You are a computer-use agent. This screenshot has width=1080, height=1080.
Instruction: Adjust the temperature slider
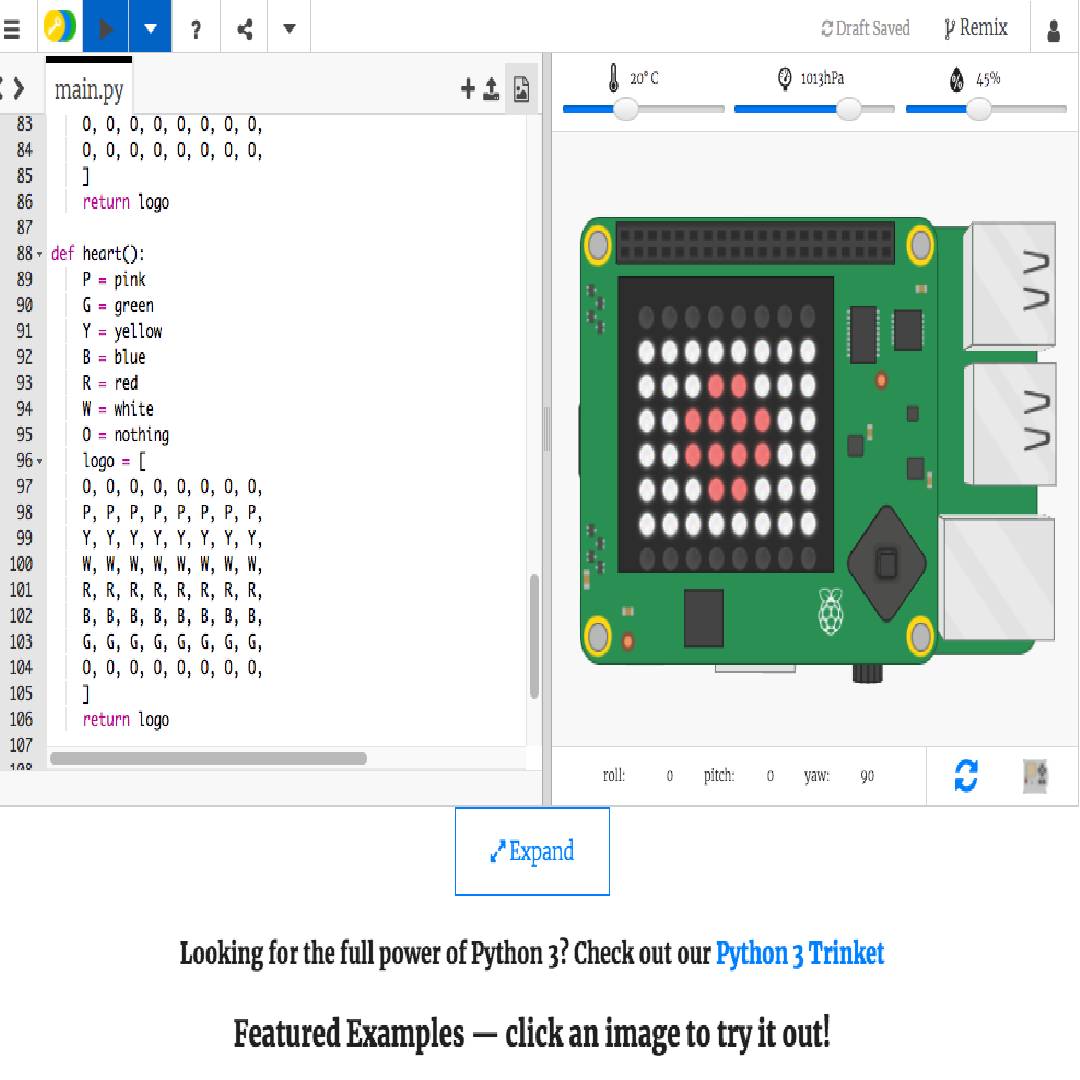pyautogui.click(x=626, y=109)
